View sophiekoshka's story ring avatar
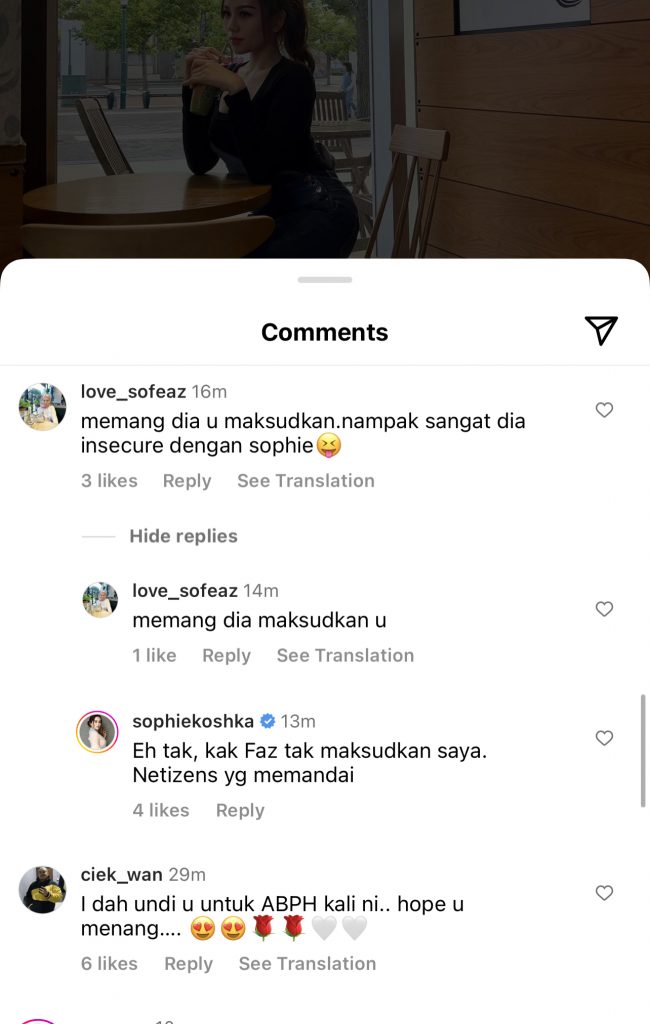Viewport: 650px width, 1024px height. [97, 731]
